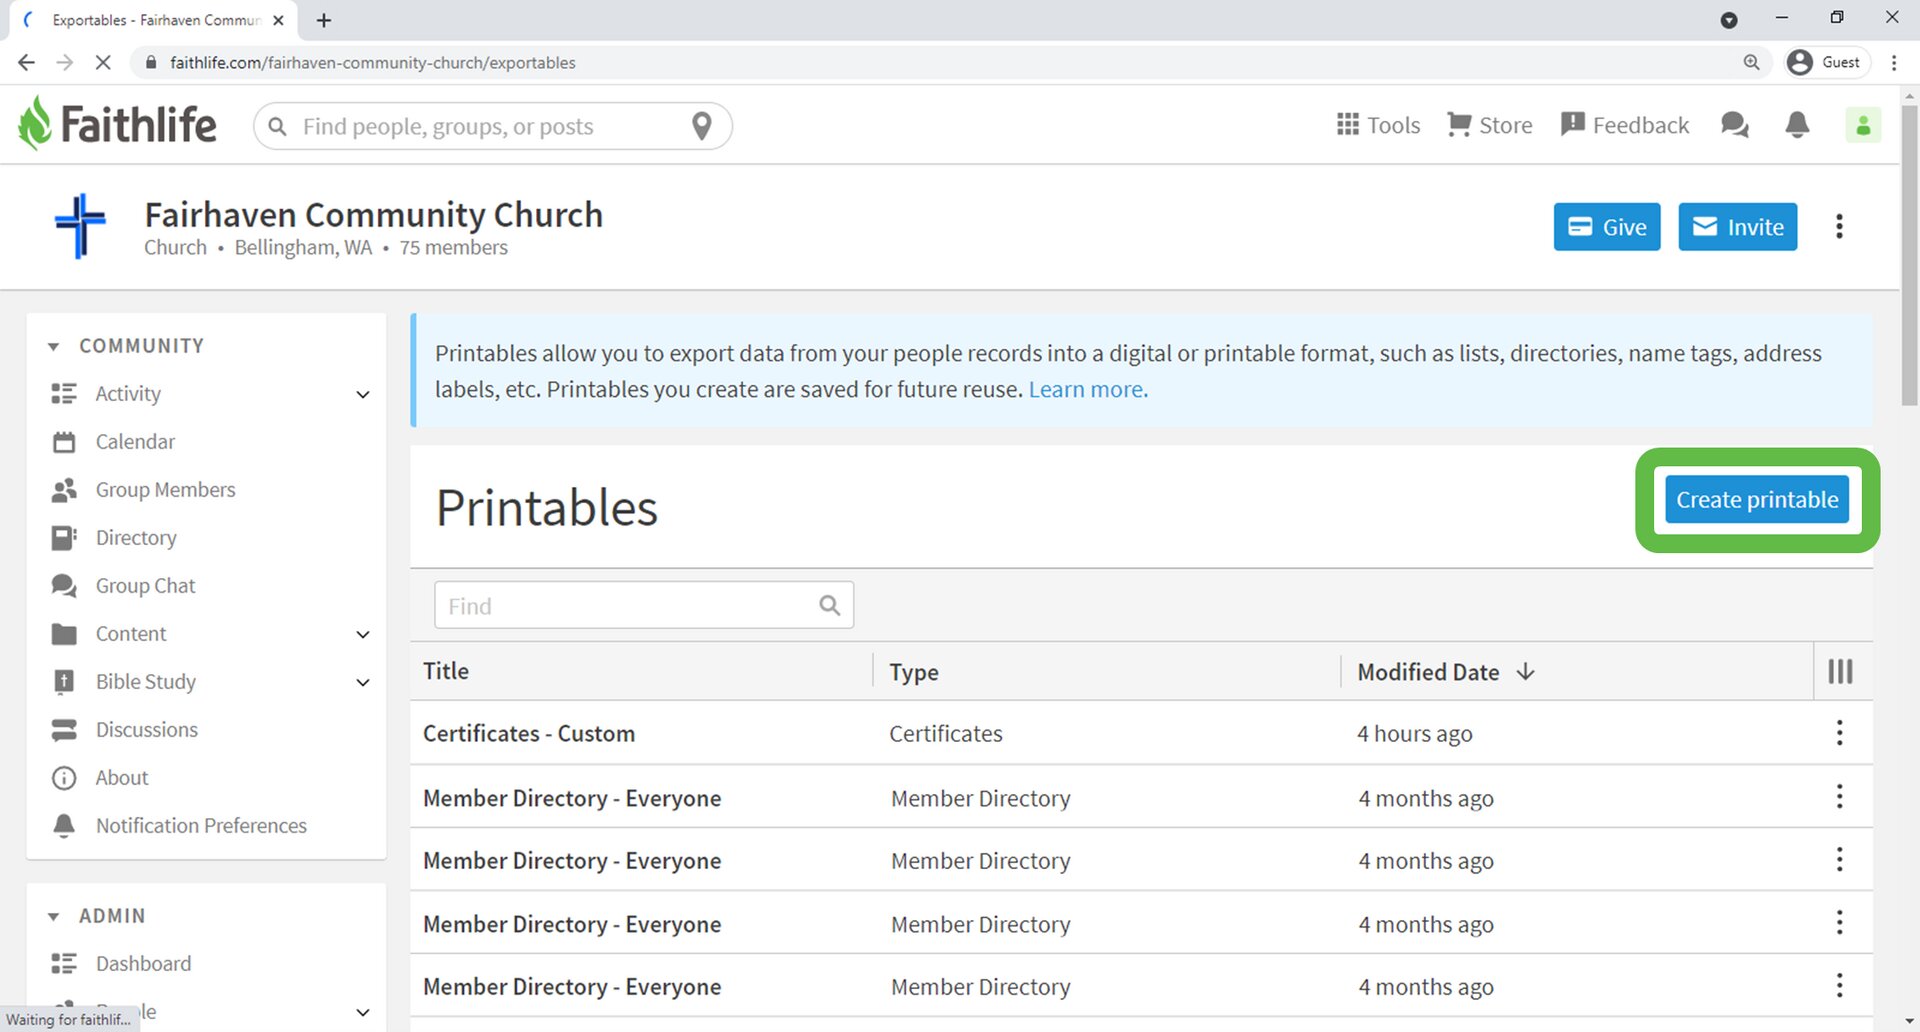Open Calendar in sidebar
The width and height of the screenshot is (1920, 1032).
pos(135,441)
